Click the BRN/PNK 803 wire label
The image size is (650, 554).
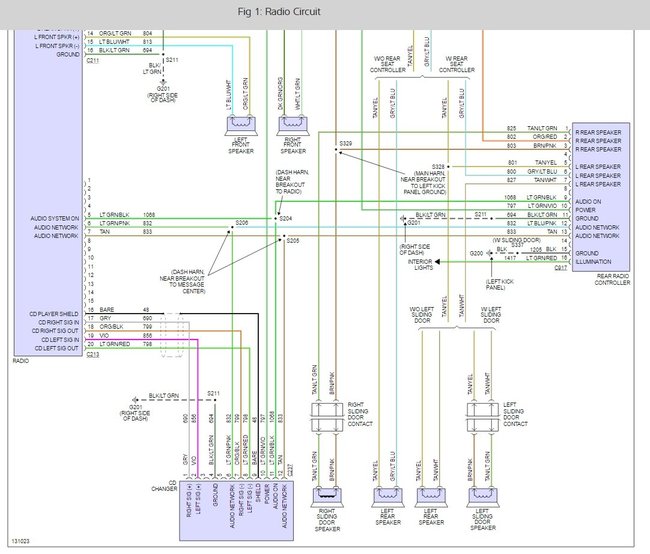(532, 146)
